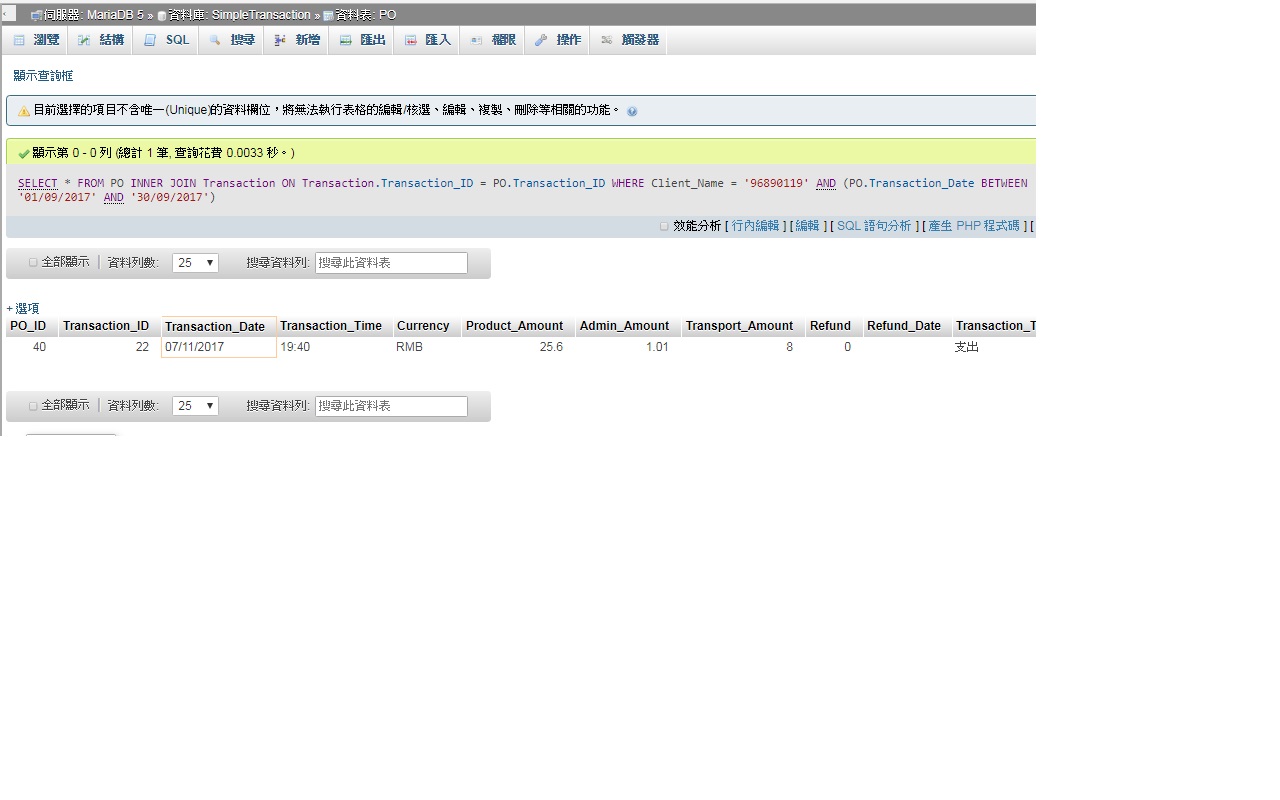Click the BETWEEN keyword in the SQL query
The image size is (1280, 800).
click(1004, 183)
